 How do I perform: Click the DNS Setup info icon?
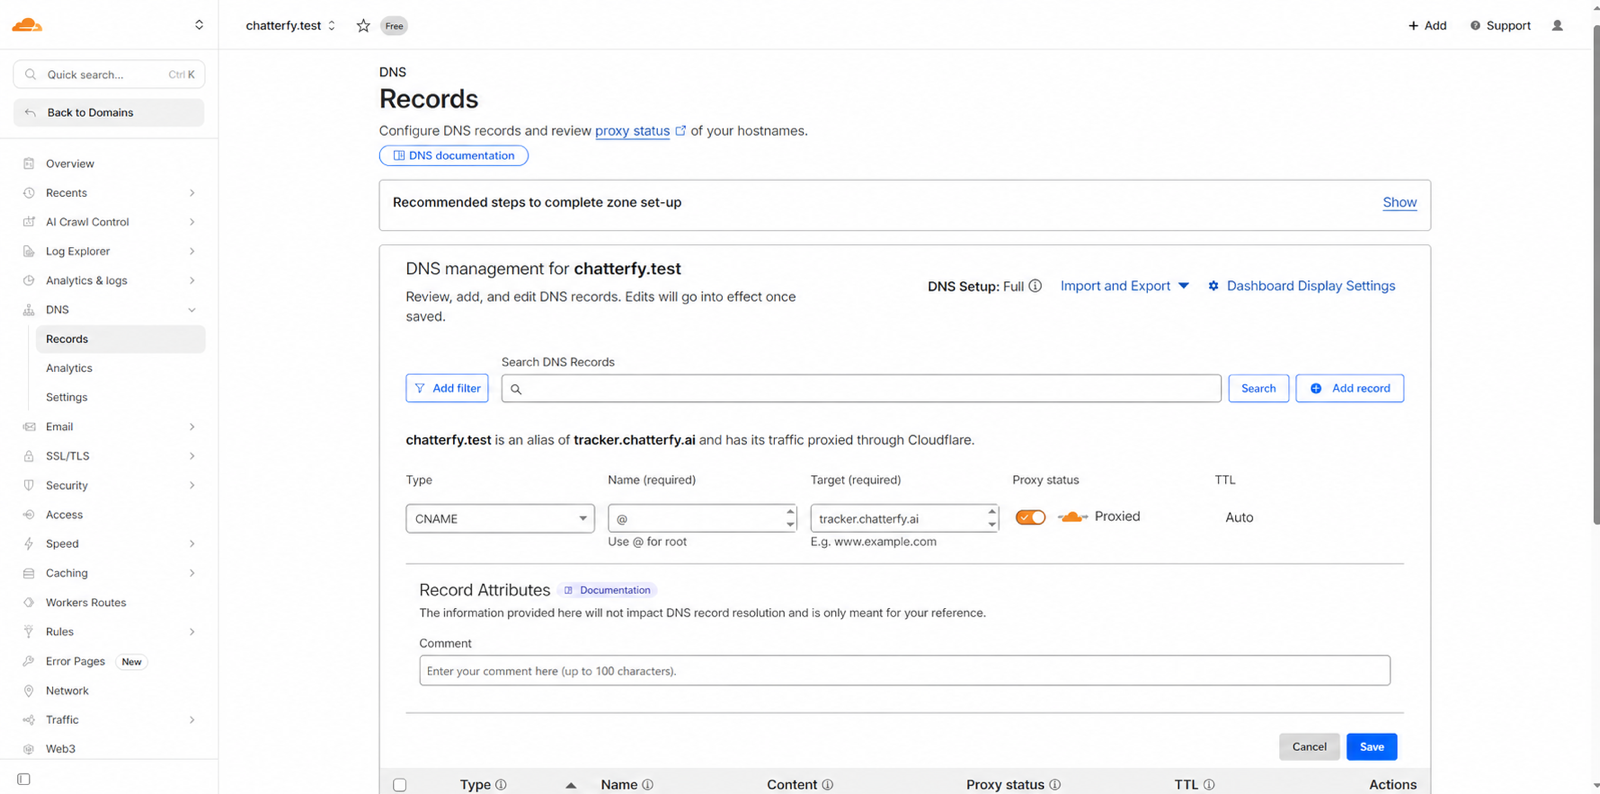click(1035, 286)
